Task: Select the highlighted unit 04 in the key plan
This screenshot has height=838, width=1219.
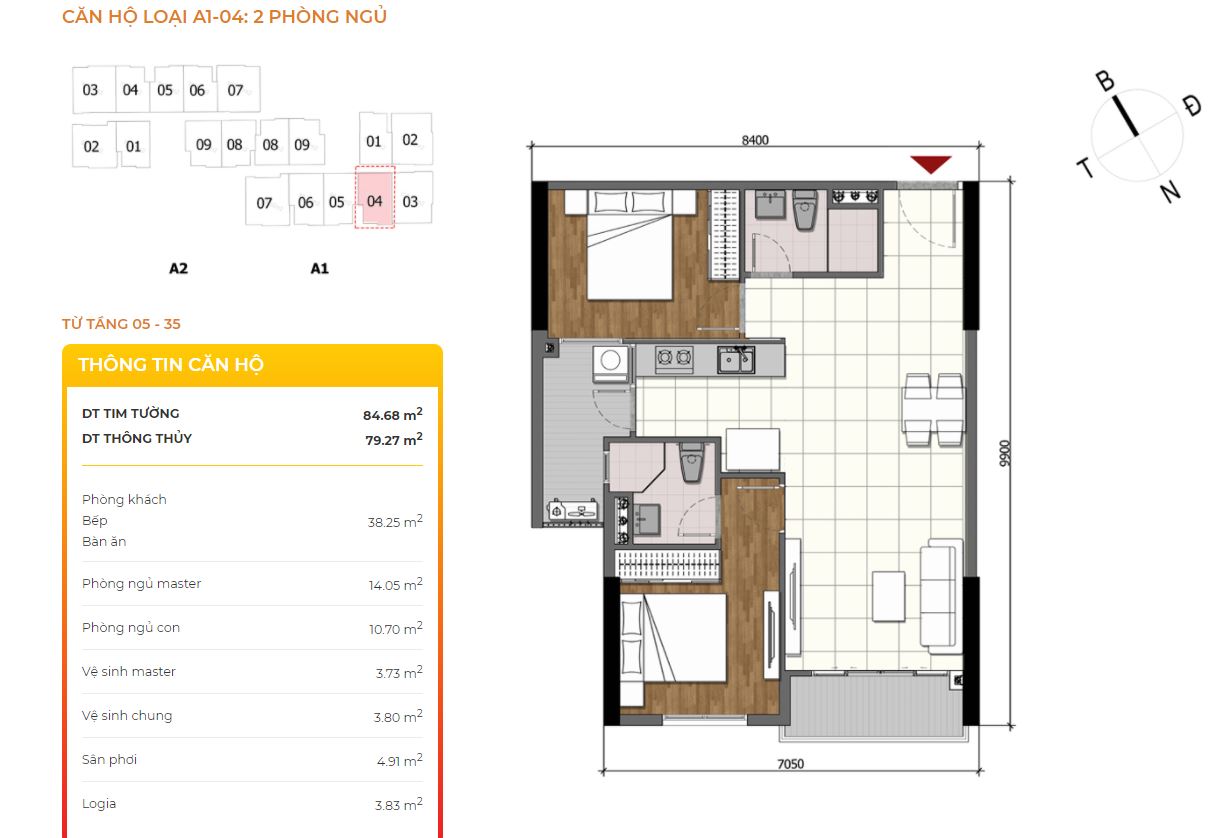Action: click(375, 197)
